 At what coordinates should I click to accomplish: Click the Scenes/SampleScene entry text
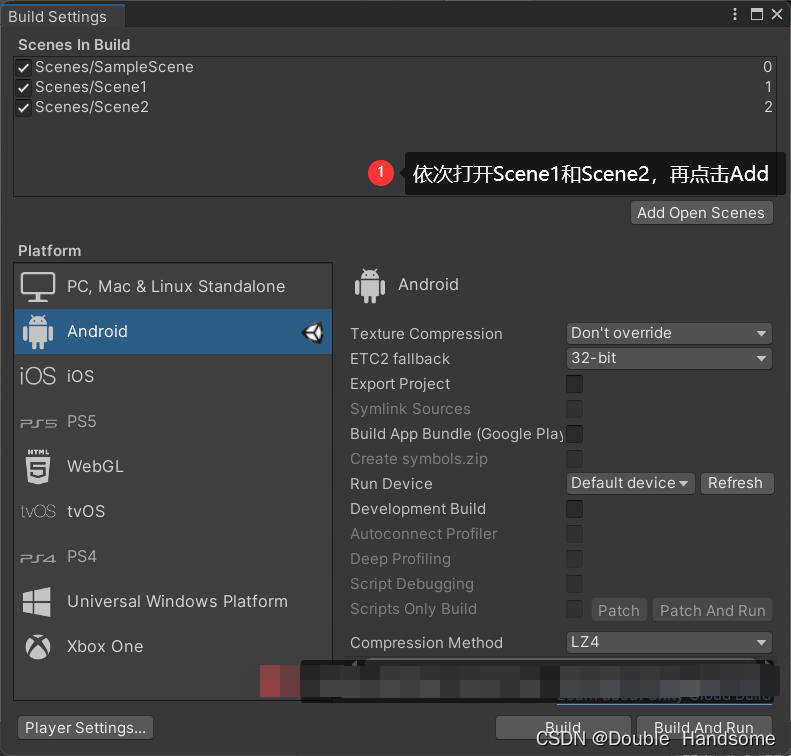114,67
